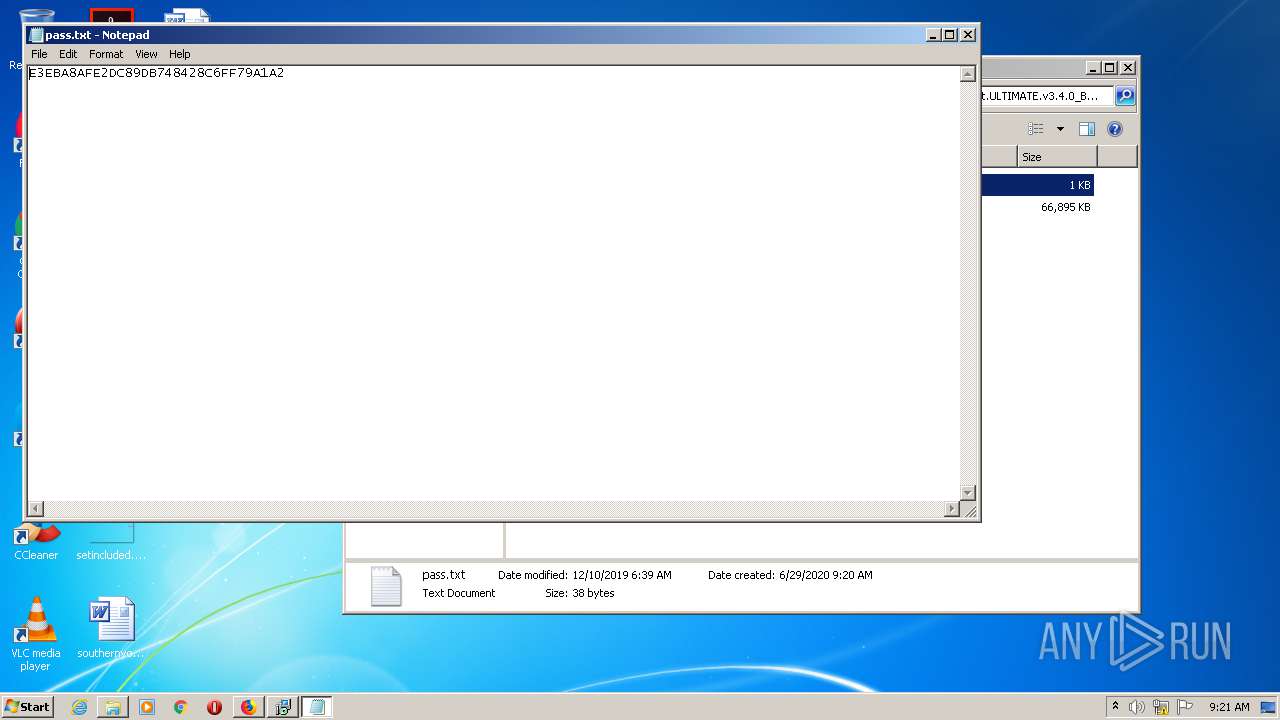Open the Help menu in Notepad

point(179,54)
